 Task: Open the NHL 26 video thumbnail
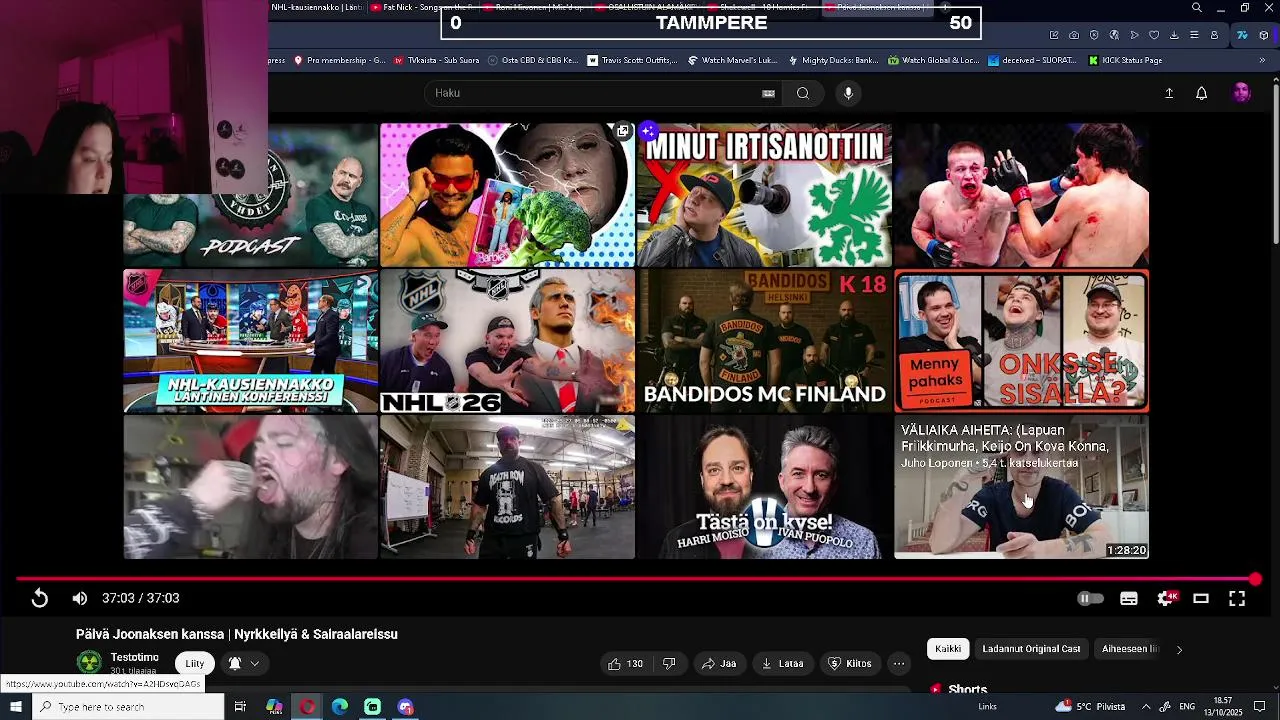507,341
